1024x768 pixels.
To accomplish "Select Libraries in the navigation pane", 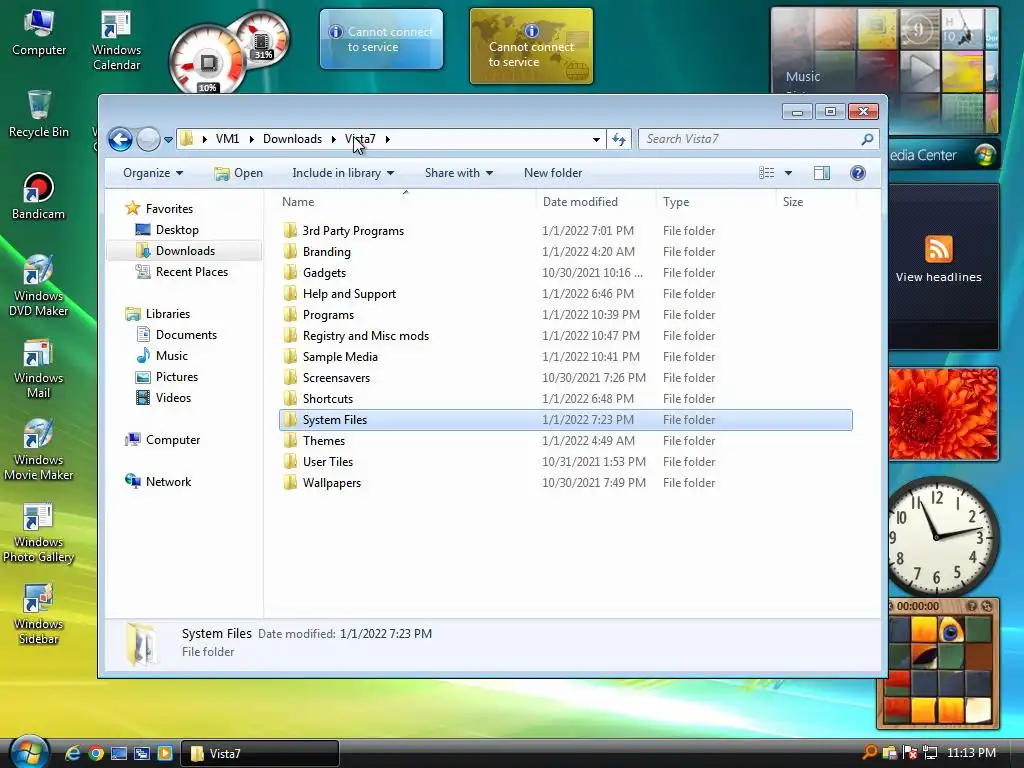I will (168, 314).
